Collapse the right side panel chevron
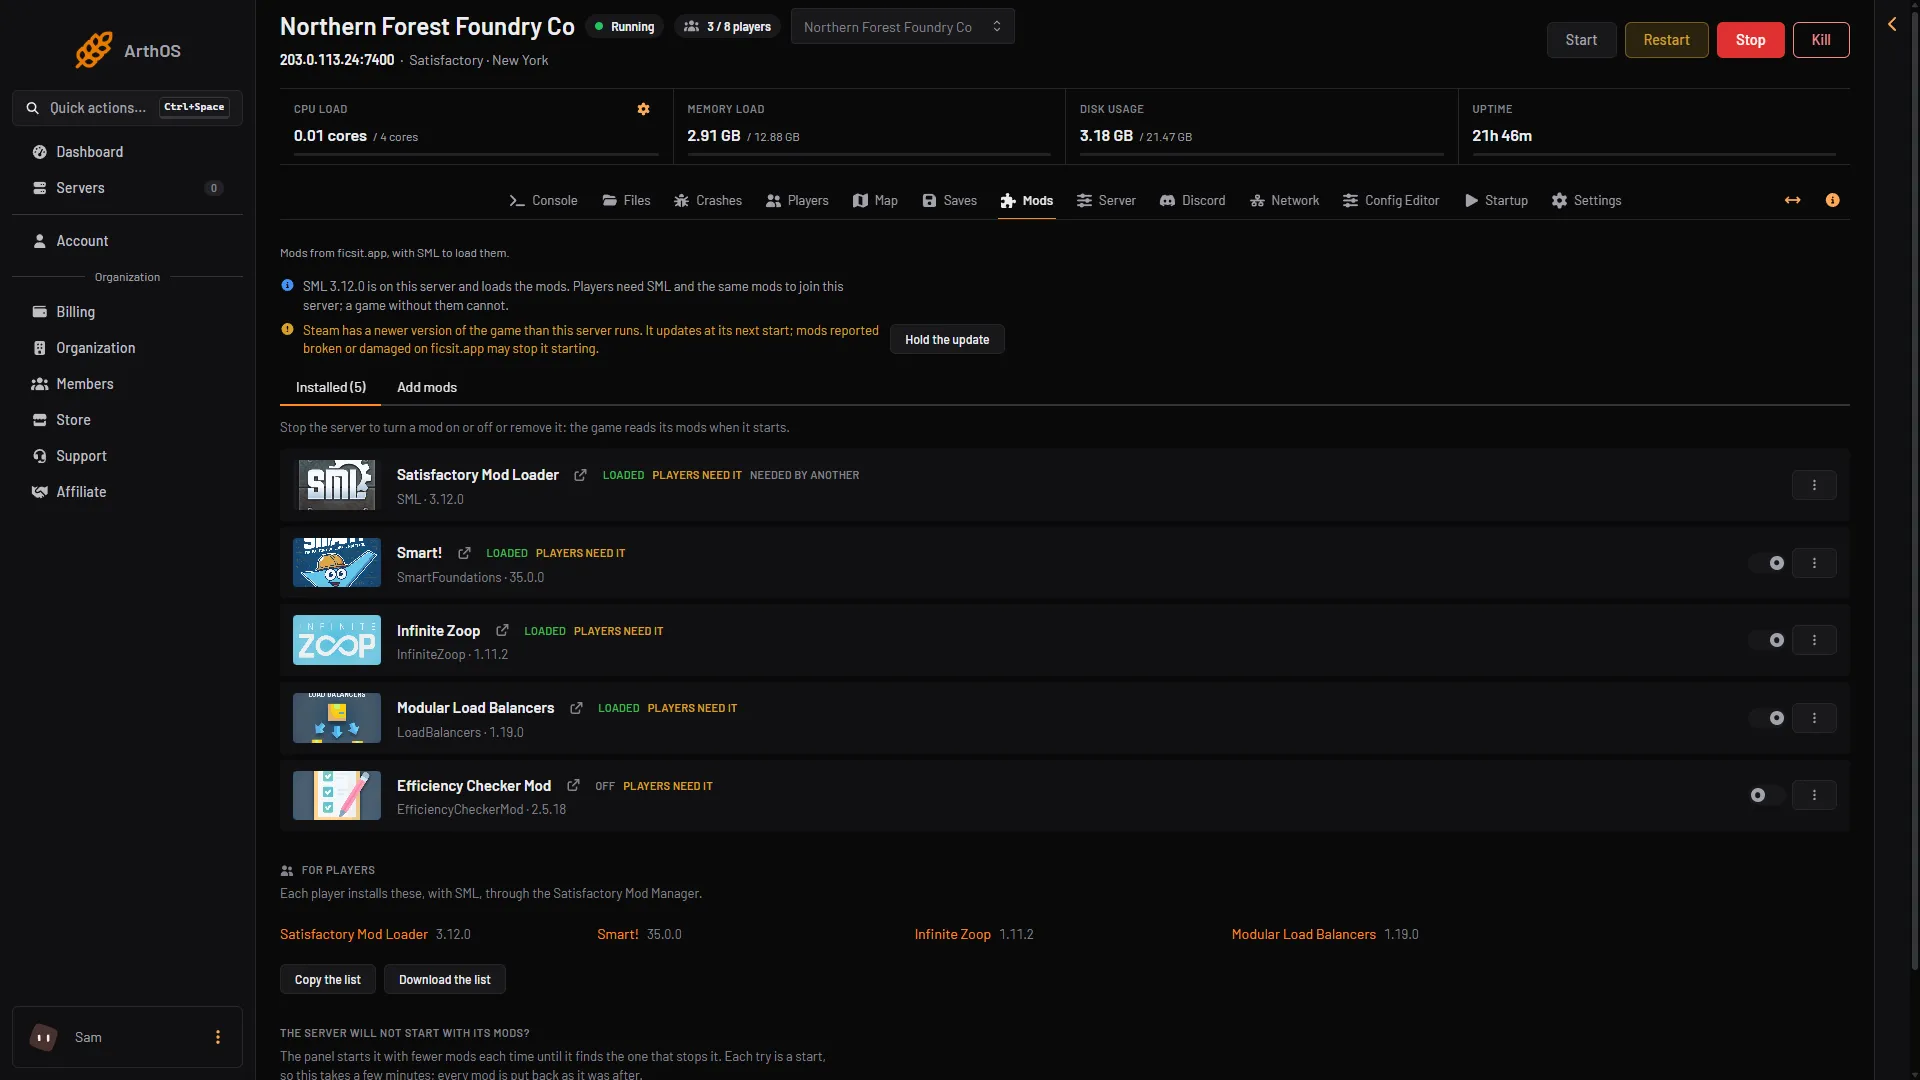 tap(1892, 24)
